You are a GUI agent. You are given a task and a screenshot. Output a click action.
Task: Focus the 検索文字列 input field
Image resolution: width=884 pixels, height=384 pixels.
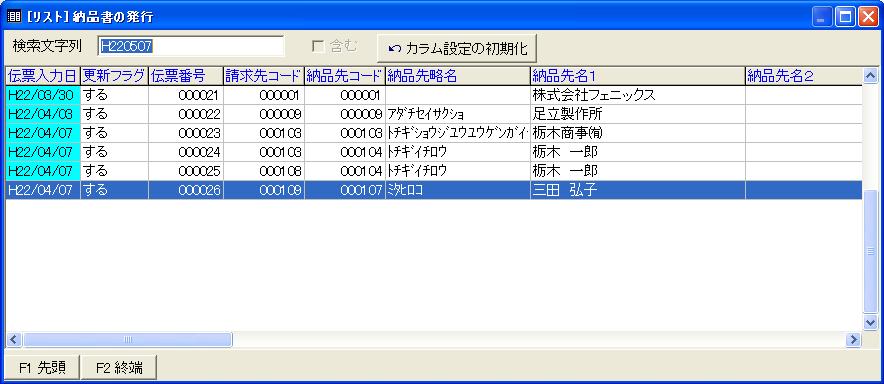point(191,46)
